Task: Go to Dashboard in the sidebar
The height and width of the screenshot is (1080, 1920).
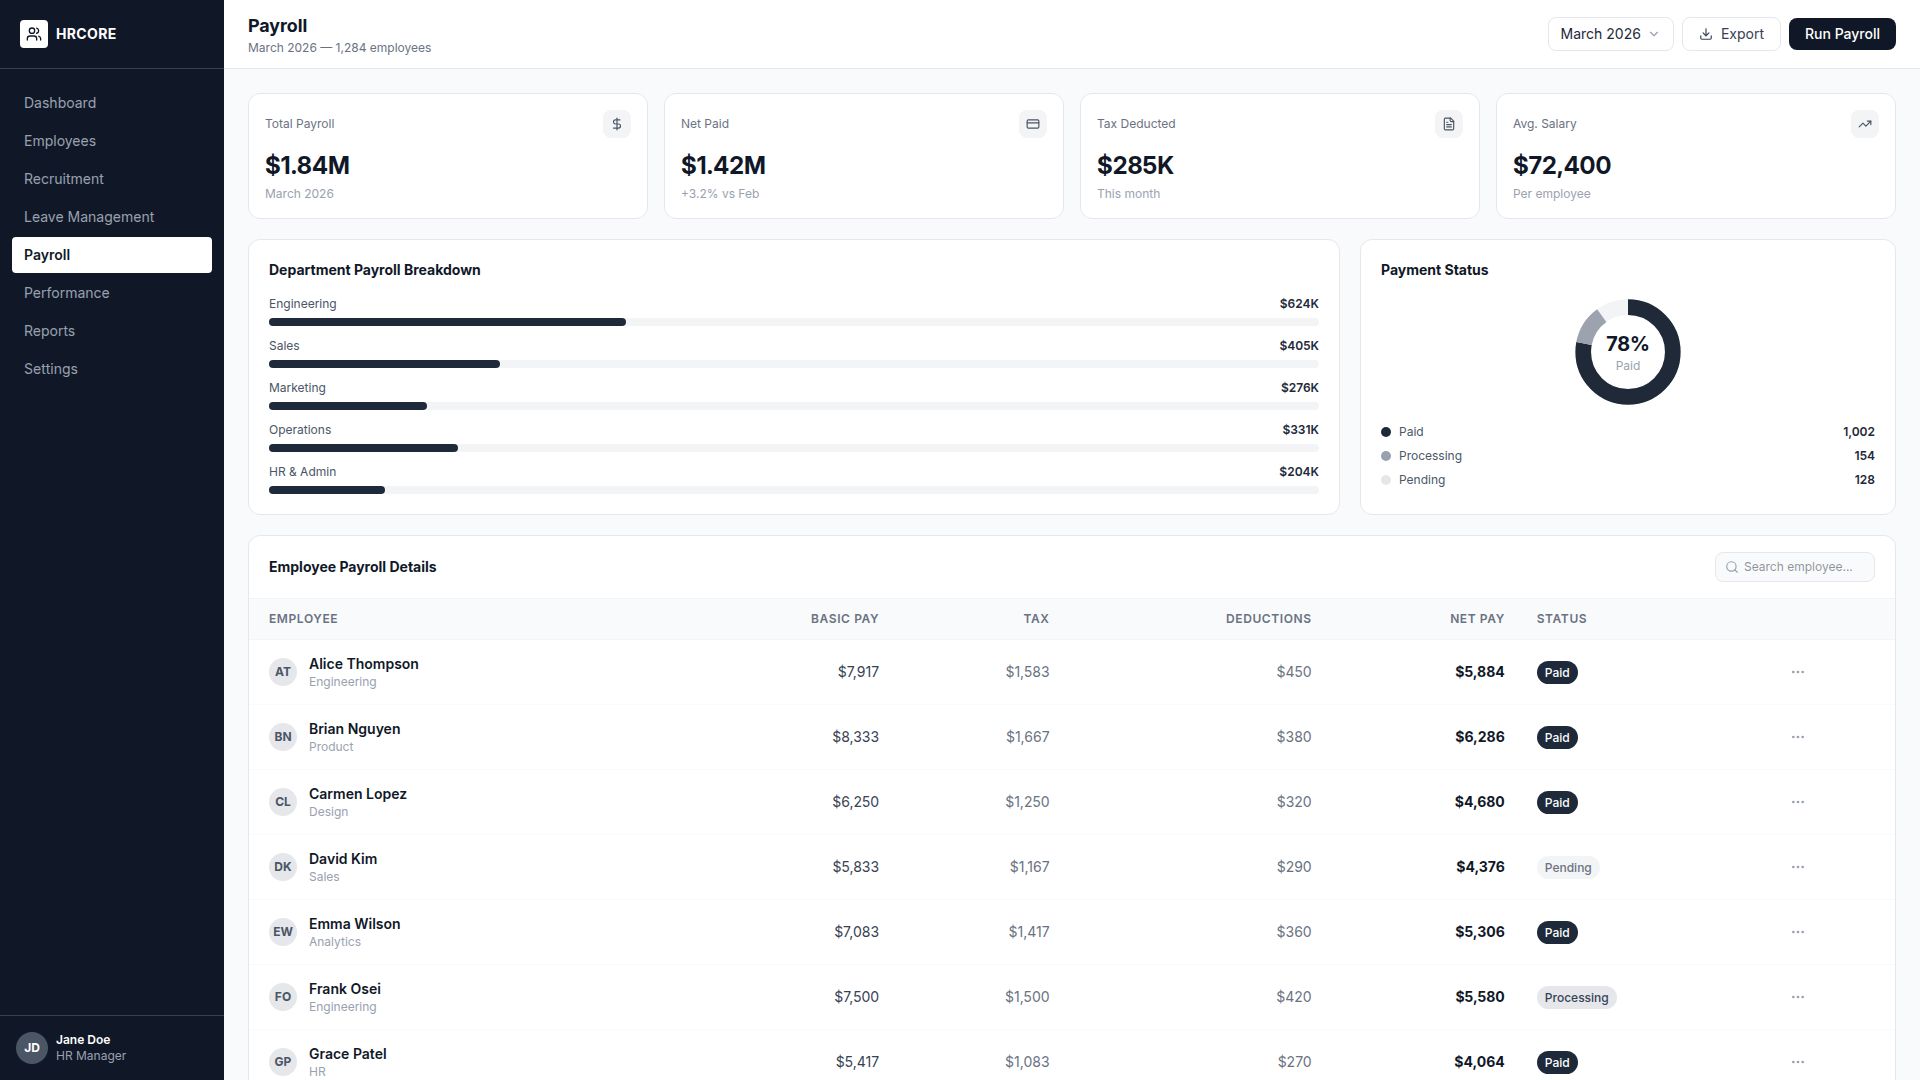Action: [x=112, y=103]
